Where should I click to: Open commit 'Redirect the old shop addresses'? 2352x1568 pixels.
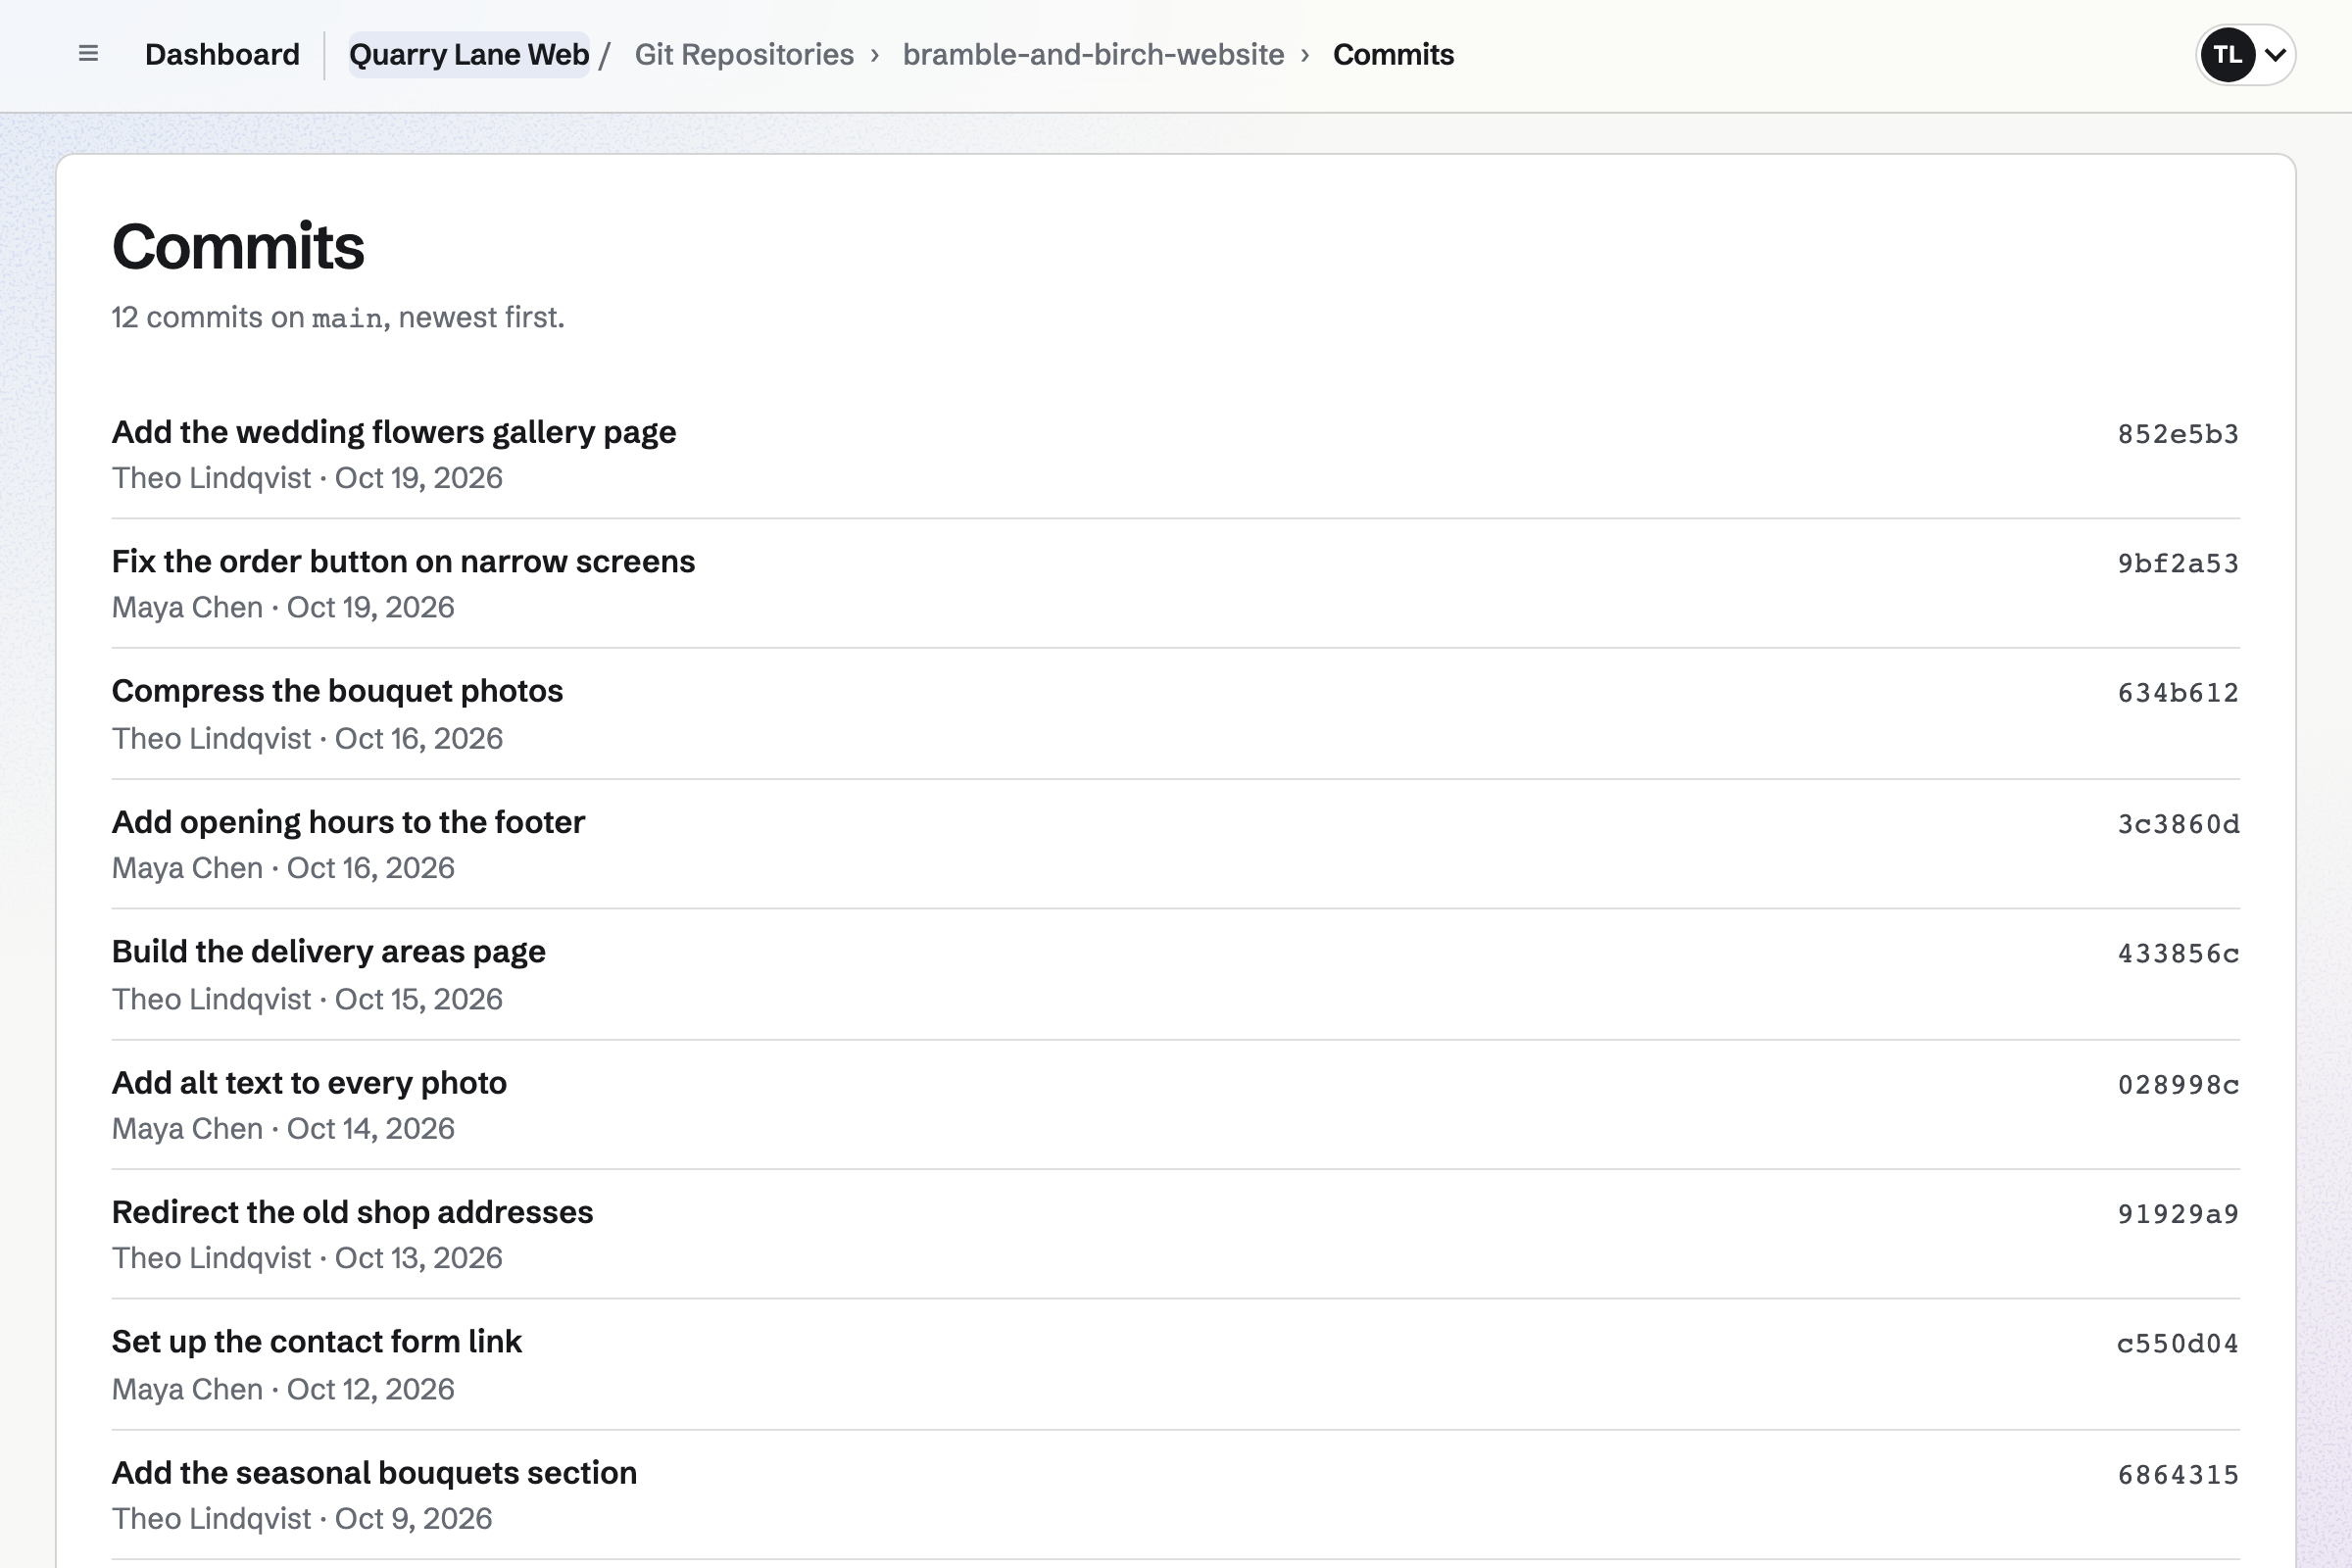(x=352, y=1212)
